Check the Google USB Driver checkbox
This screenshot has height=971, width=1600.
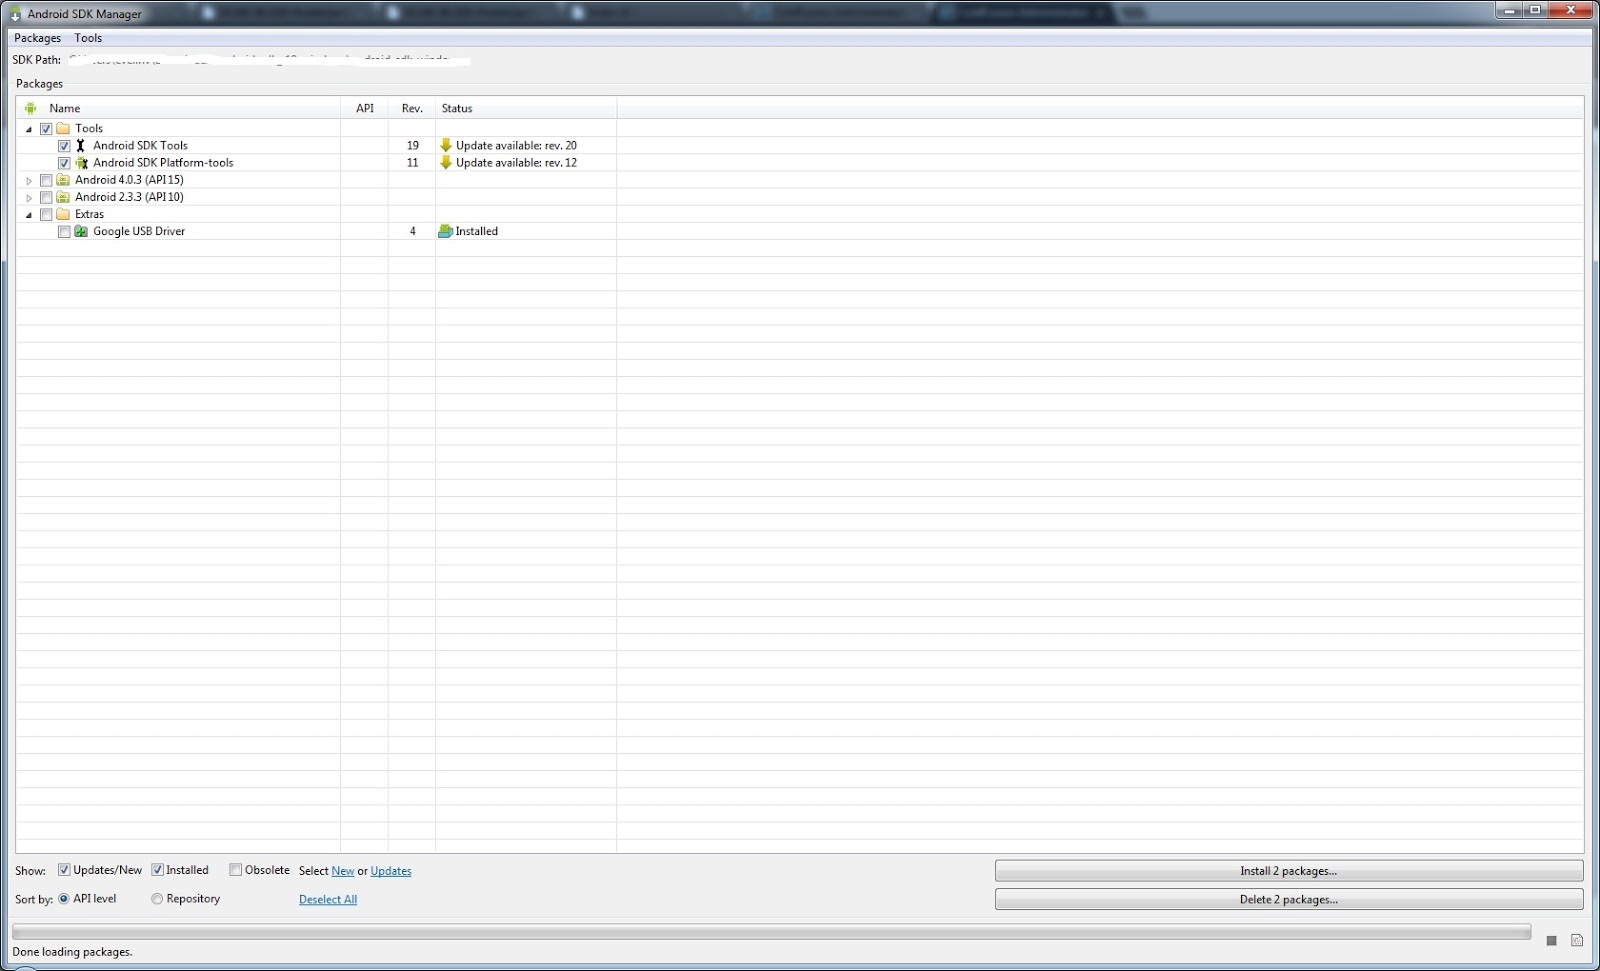(64, 232)
